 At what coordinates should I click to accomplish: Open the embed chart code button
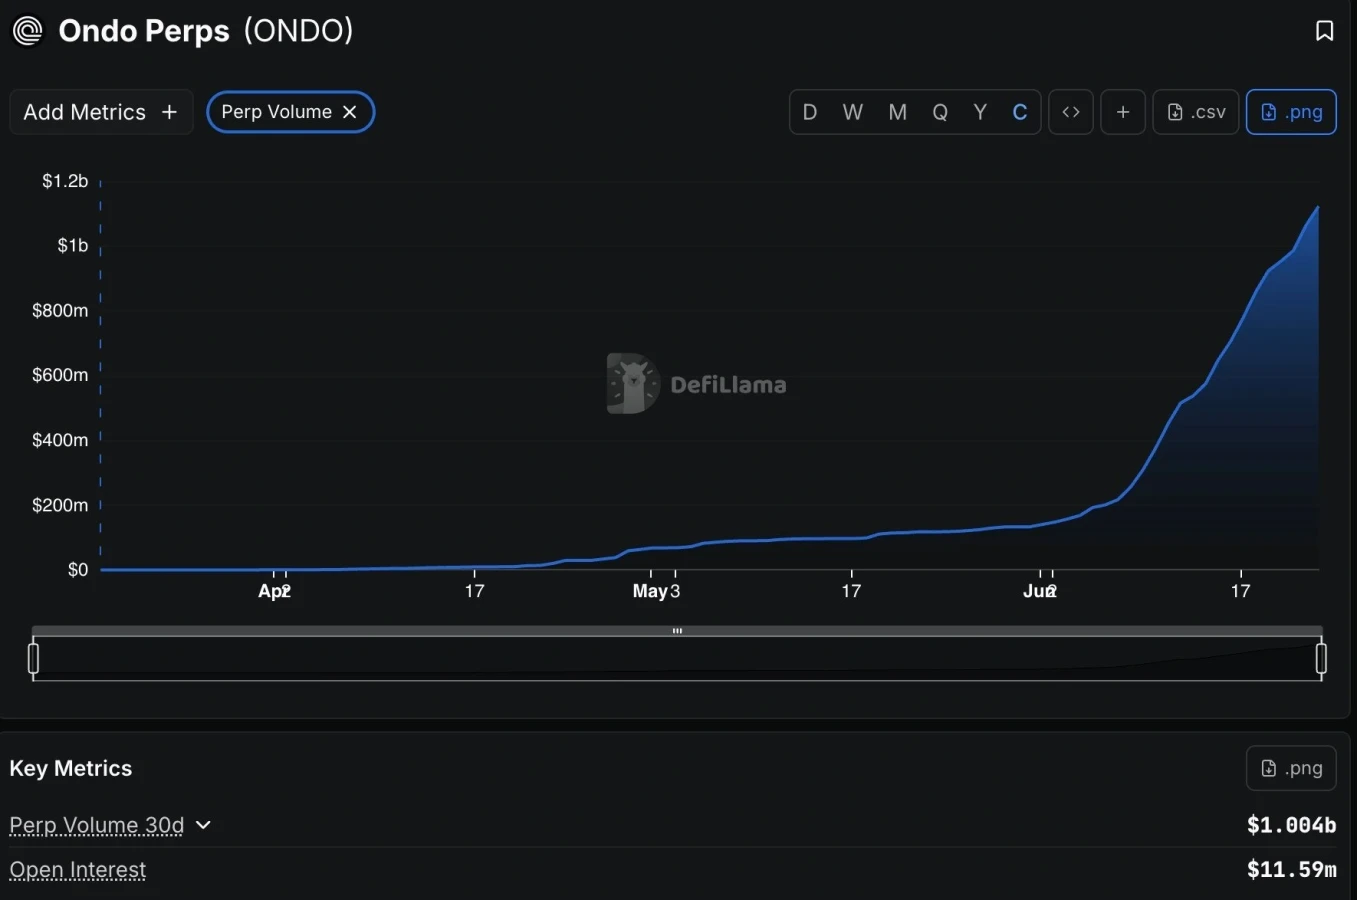[x=1071, y=112]
